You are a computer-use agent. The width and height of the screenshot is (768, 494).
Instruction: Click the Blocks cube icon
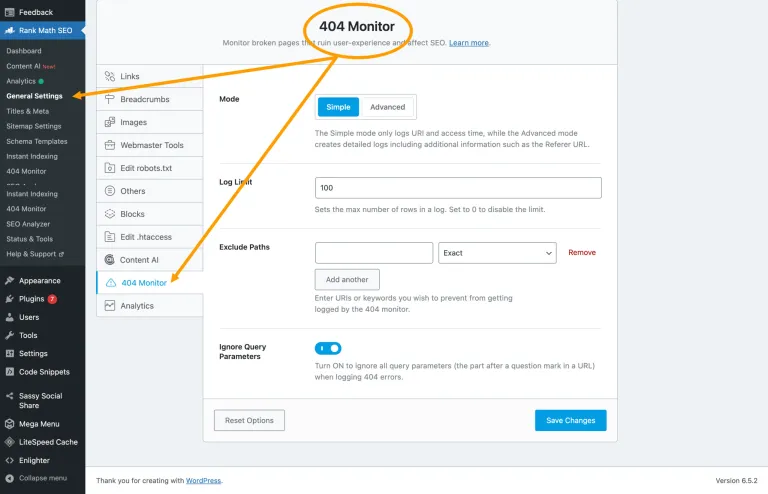coord(110,214)
